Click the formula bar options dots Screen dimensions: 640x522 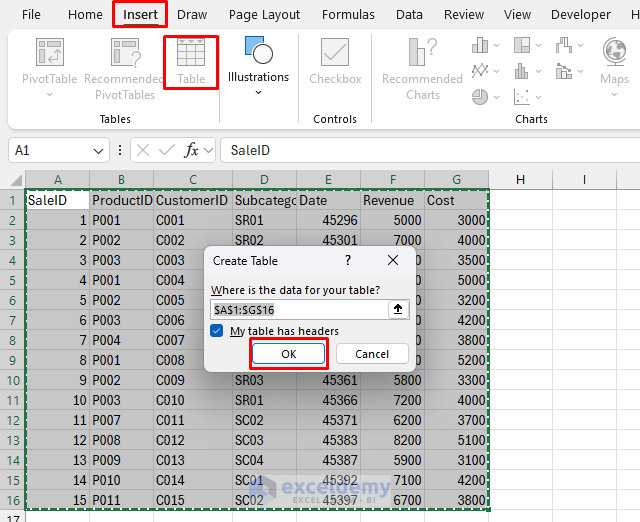(x=120, y=150)
